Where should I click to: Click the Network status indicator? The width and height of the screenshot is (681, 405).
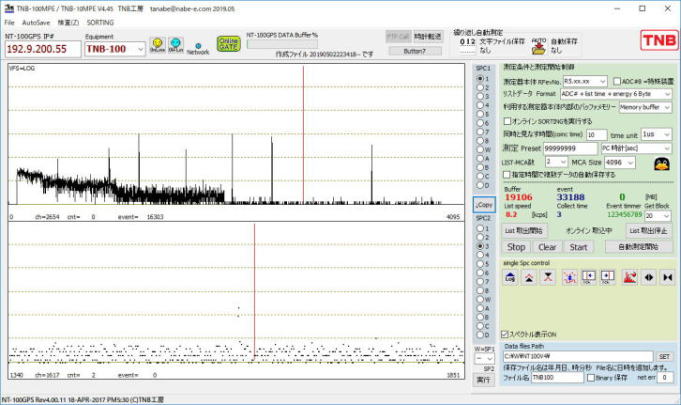pyautogui.click(x=198, y=48)
